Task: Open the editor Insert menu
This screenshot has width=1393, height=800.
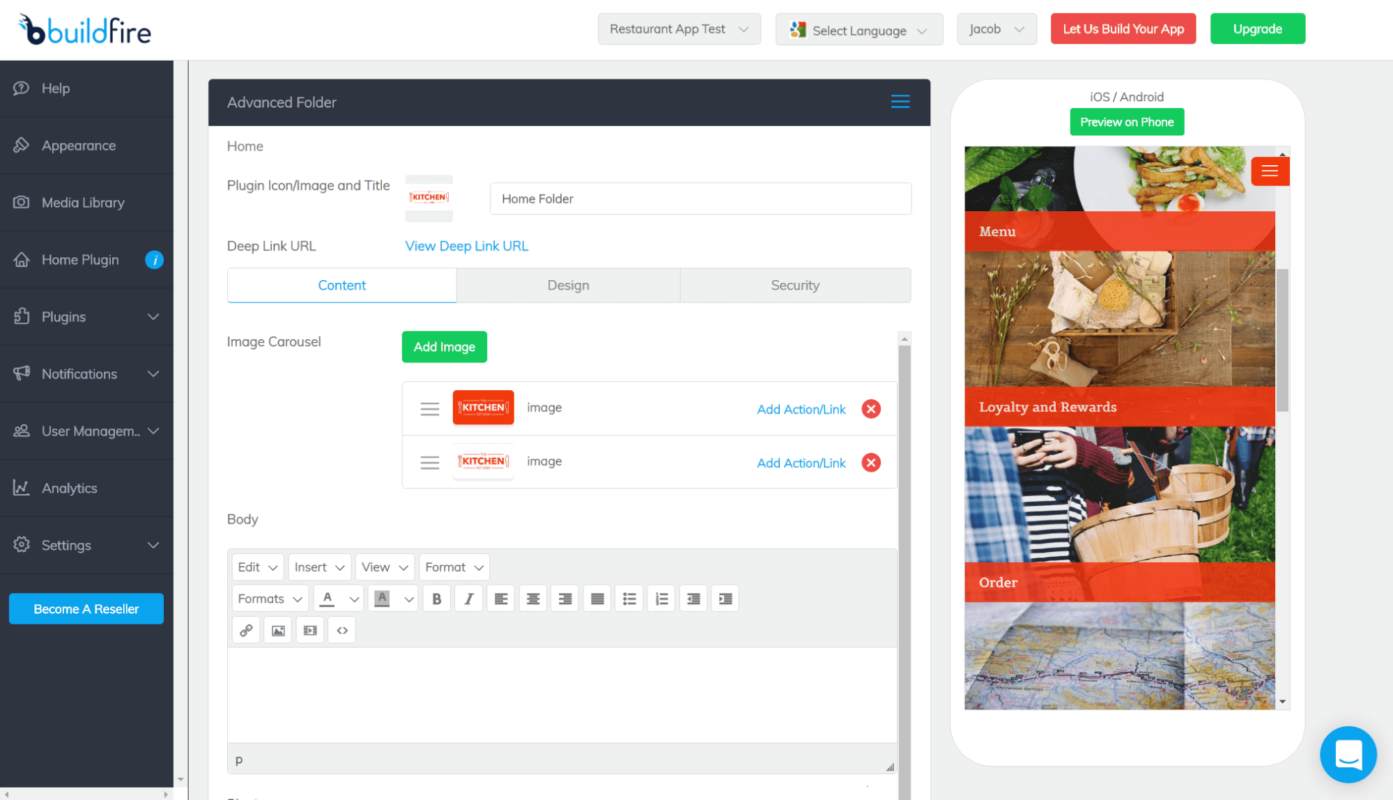Action: (x=320, y=567)
